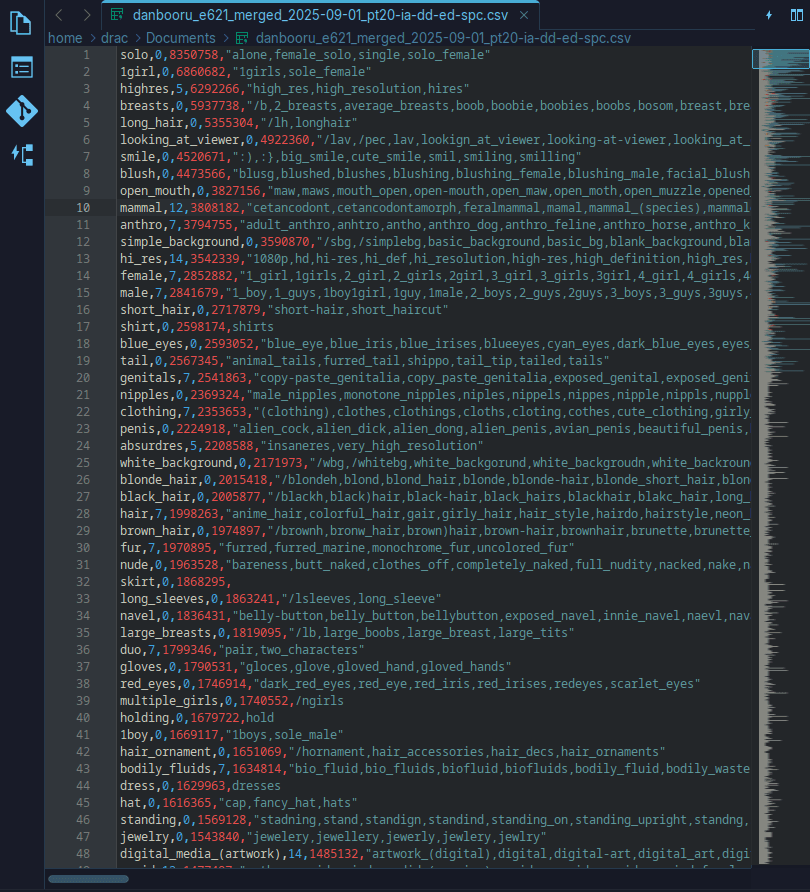
Task: Click '1girl' text on line 2
Action: pos(137,72)
